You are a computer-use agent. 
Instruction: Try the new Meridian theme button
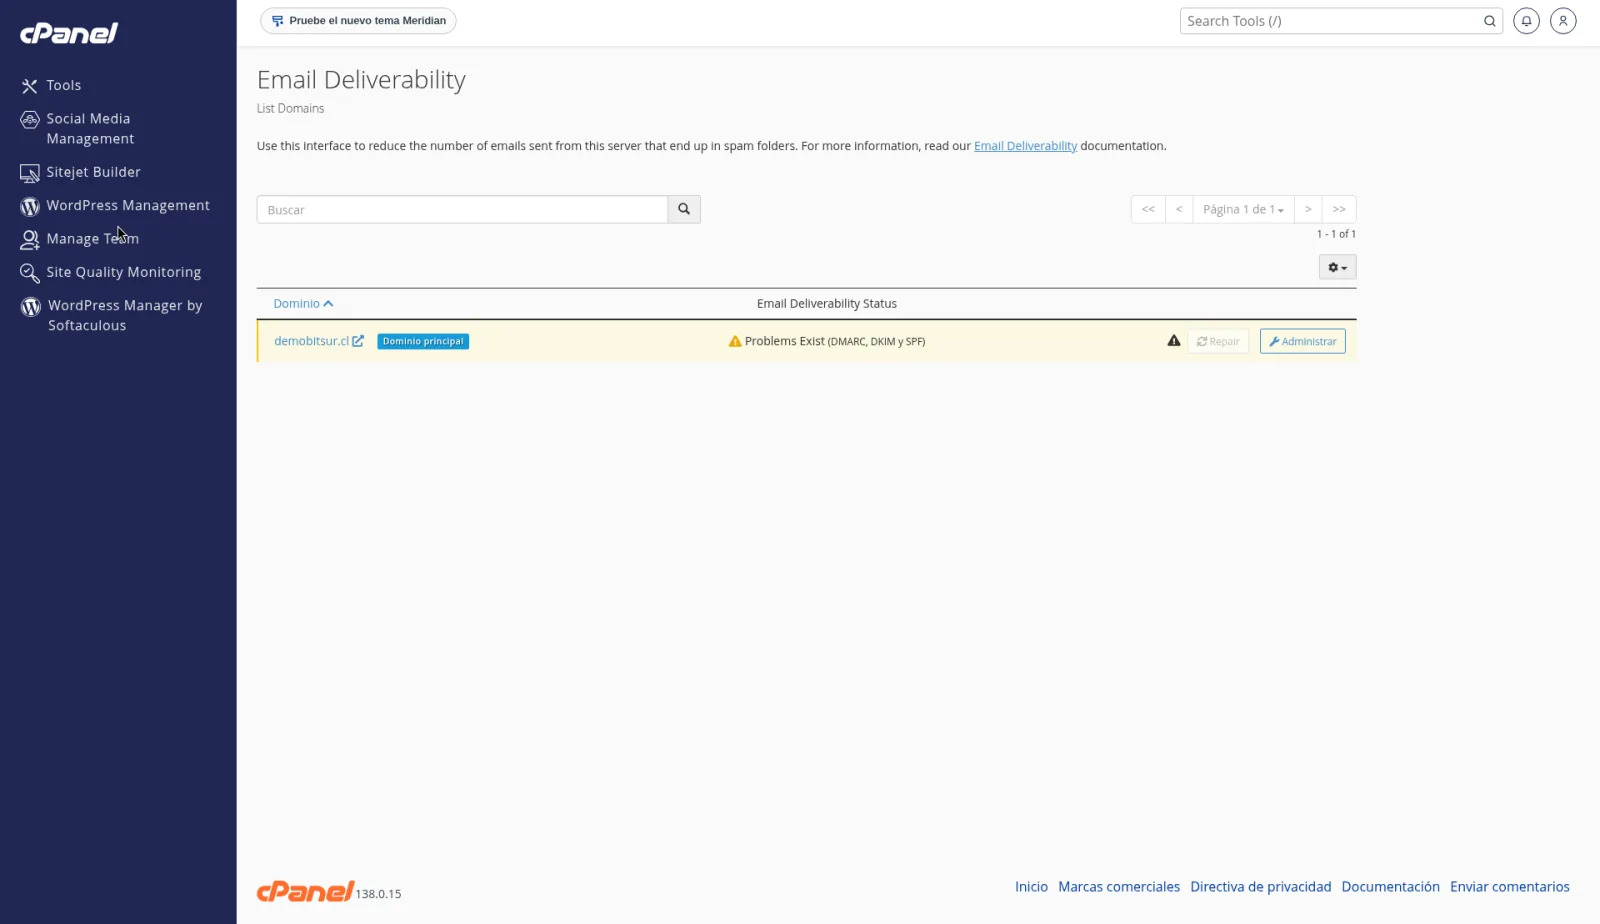358,21
